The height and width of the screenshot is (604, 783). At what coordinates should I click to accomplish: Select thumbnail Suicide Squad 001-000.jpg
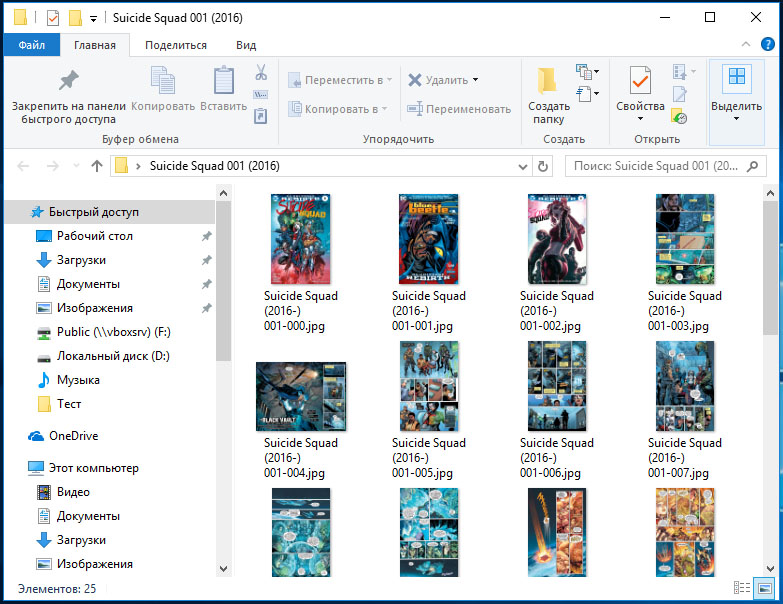(x=301, y=239)
